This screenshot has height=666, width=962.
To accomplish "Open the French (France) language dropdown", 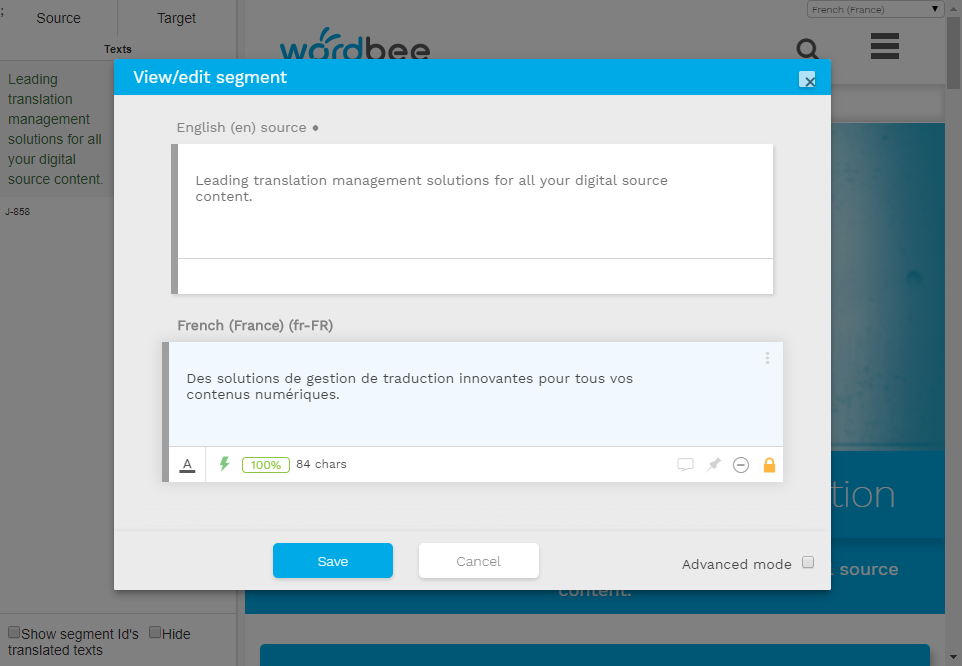I will [x=876, y=9].
